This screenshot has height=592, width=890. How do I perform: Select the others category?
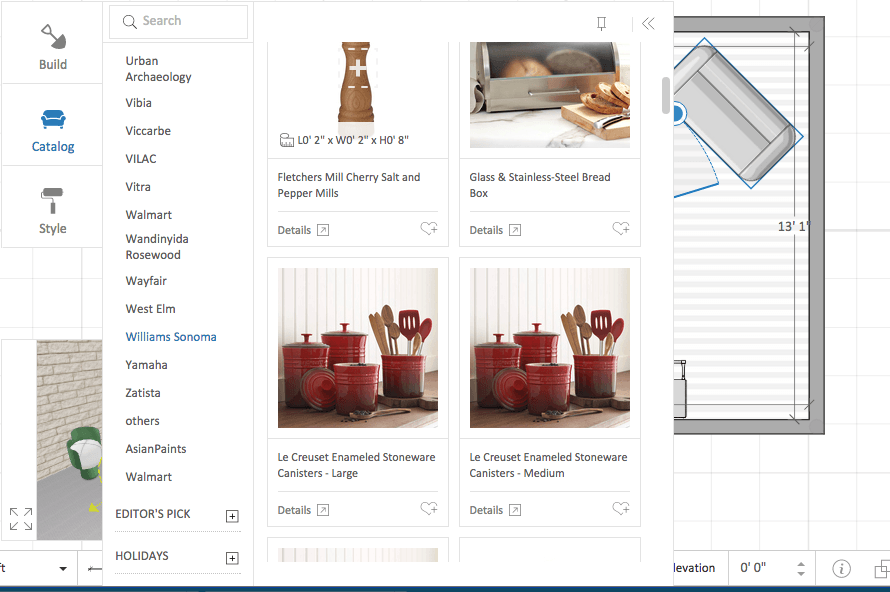(142, 421)
